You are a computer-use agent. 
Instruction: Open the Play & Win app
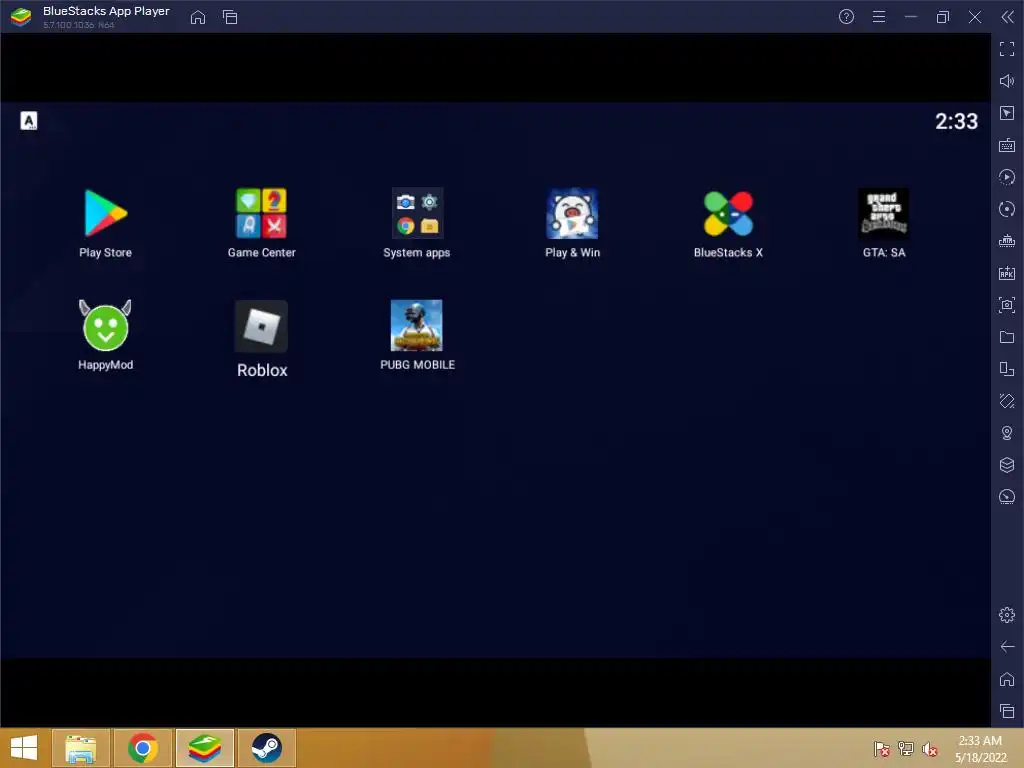pyautogui.click(x=572, y=214)
